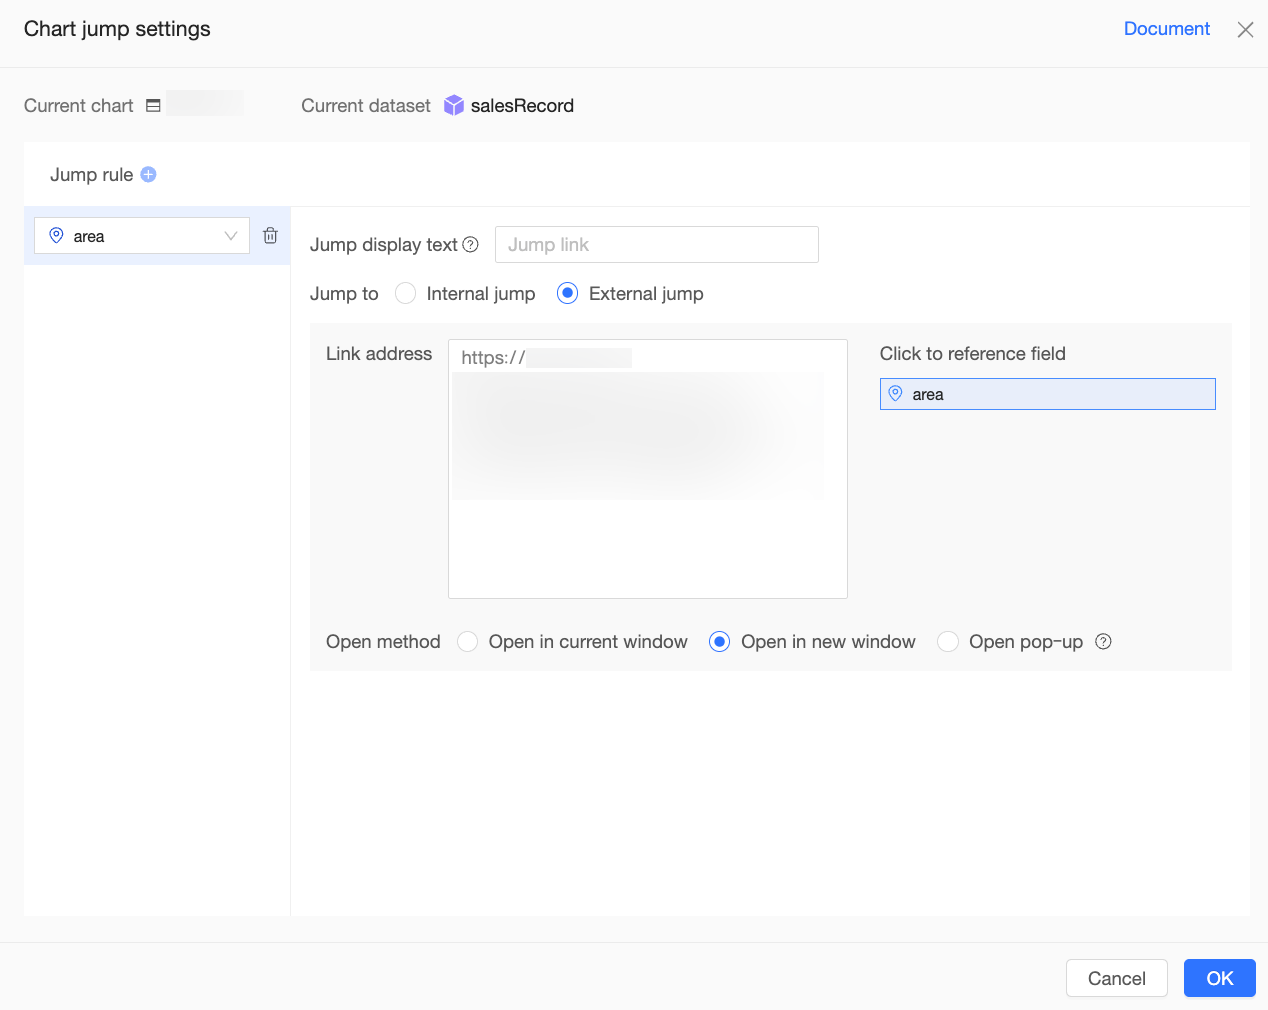Click the Click to reference field label
Viewport: 1268px width, 1010px height.
(x=973, y=354)
